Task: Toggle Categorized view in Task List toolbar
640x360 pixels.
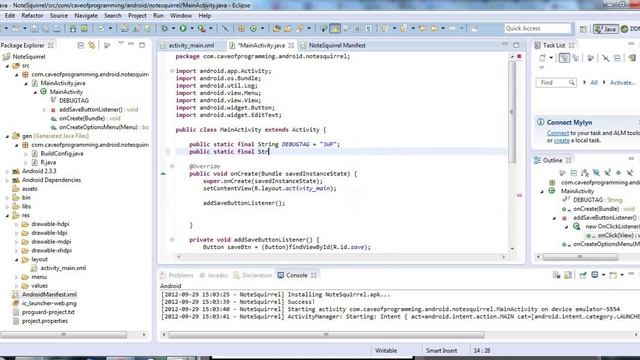Action: pos(564,58)
